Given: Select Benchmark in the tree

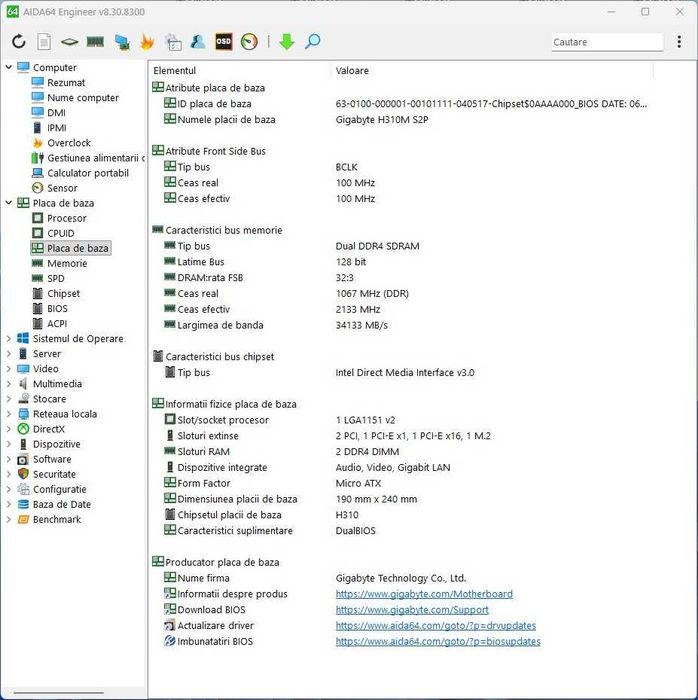Looking at the screenshot, I should pos(57,519).
